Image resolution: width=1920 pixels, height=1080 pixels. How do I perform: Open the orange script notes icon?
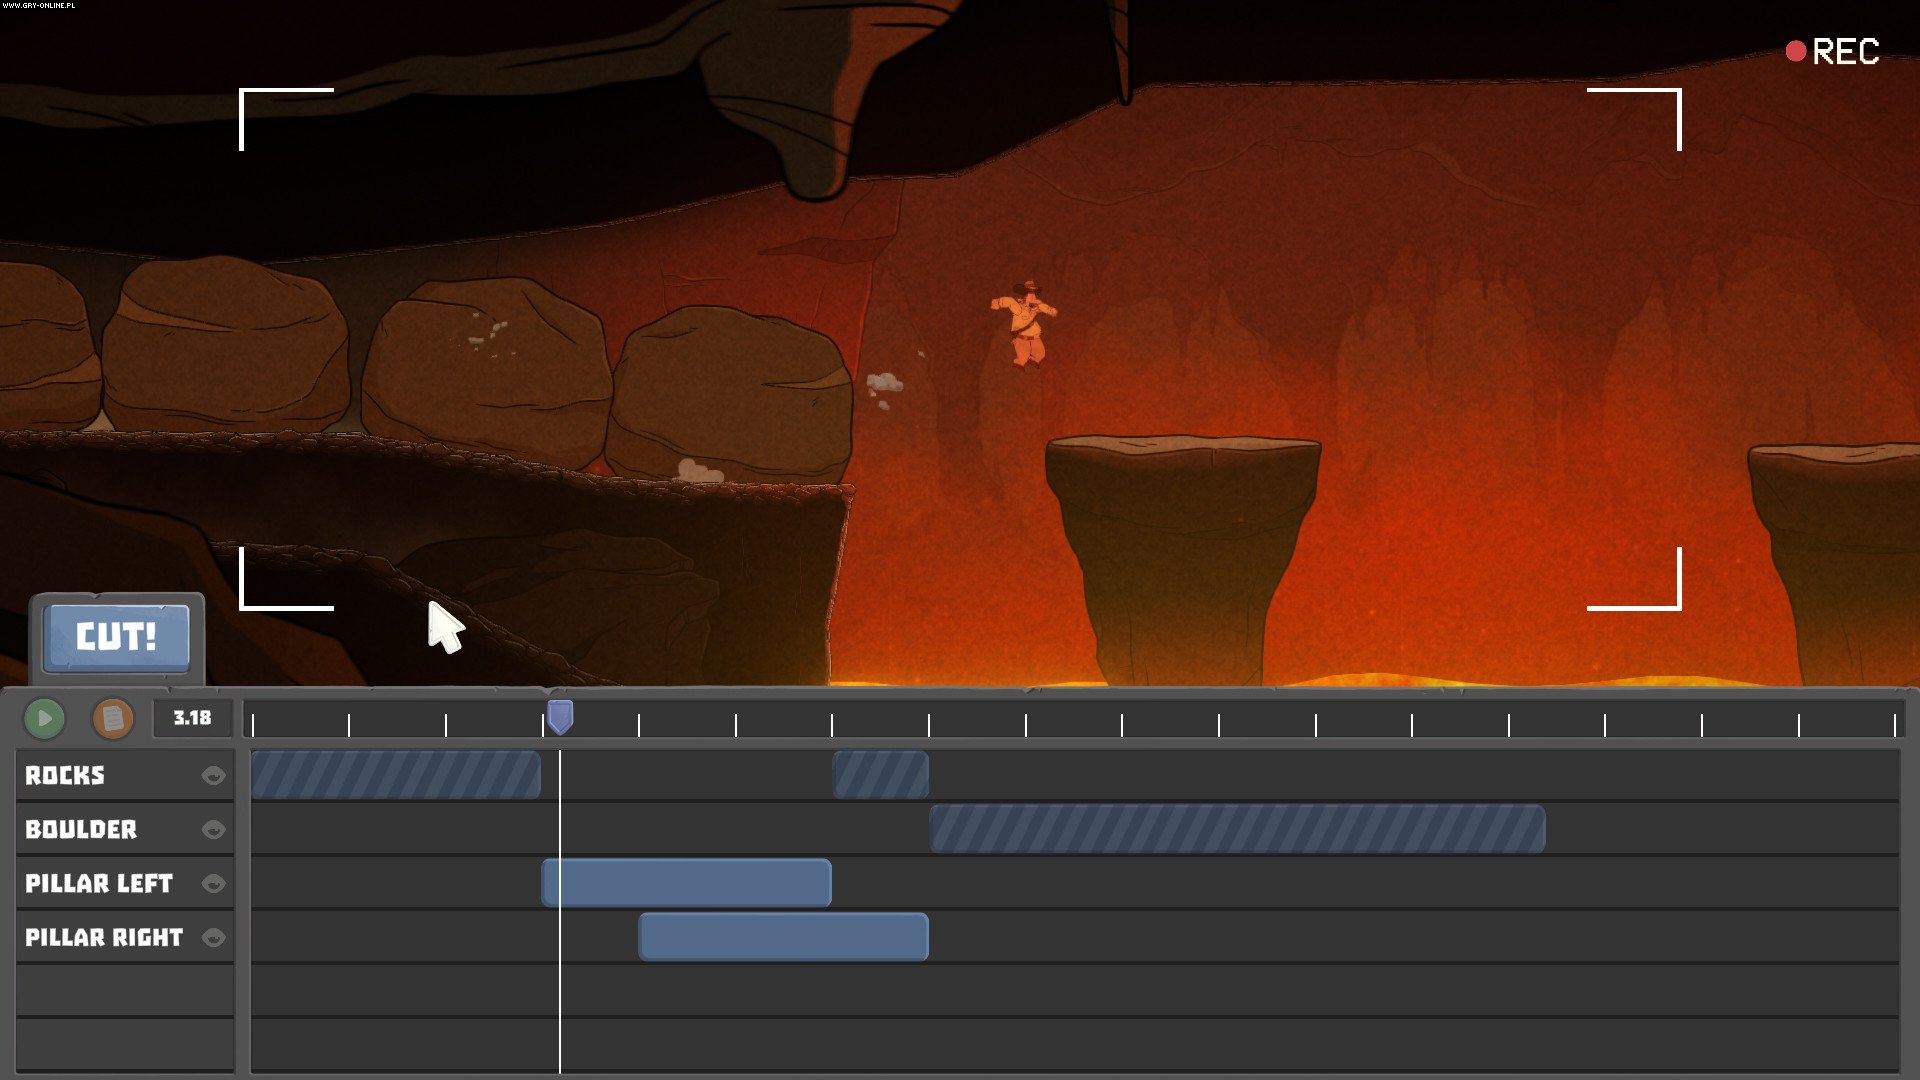(113, 718)
